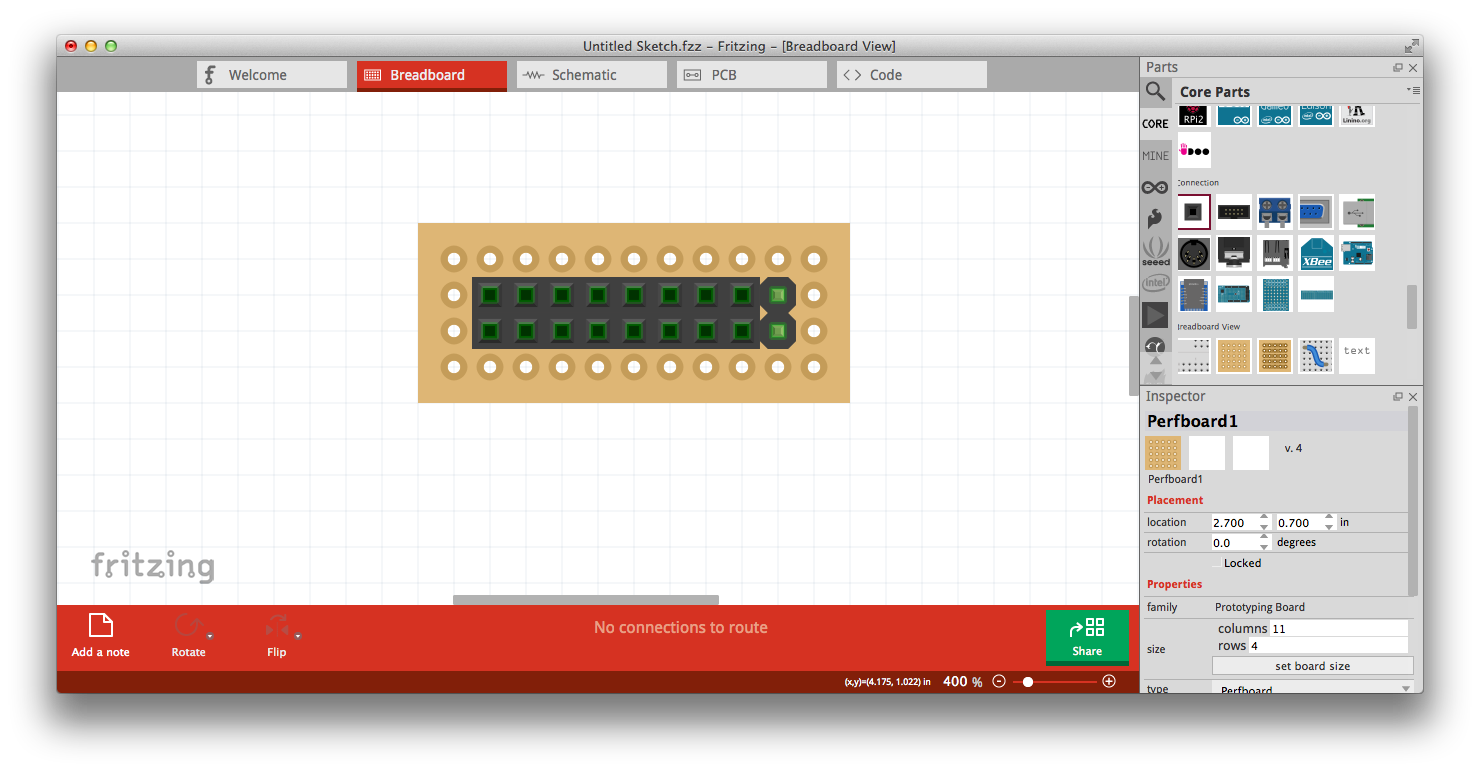Select the blue D-sub connector part
This screenshot has height=772, width=1480.
(x=1316, y=212)
